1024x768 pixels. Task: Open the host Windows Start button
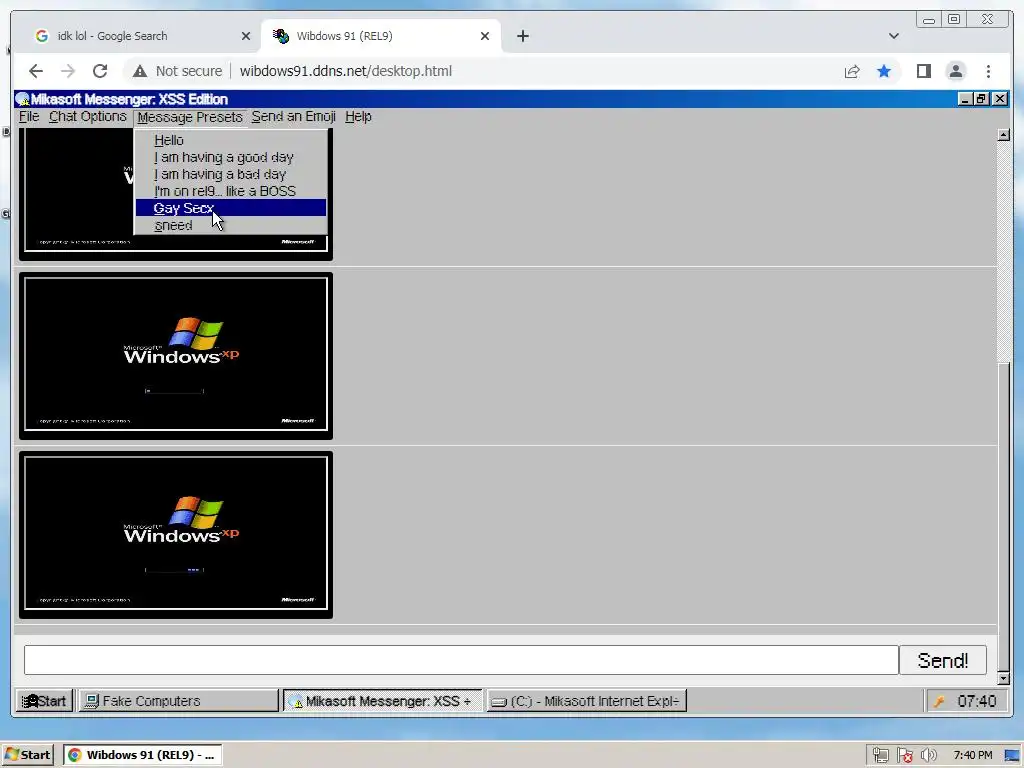click(27, 755)
